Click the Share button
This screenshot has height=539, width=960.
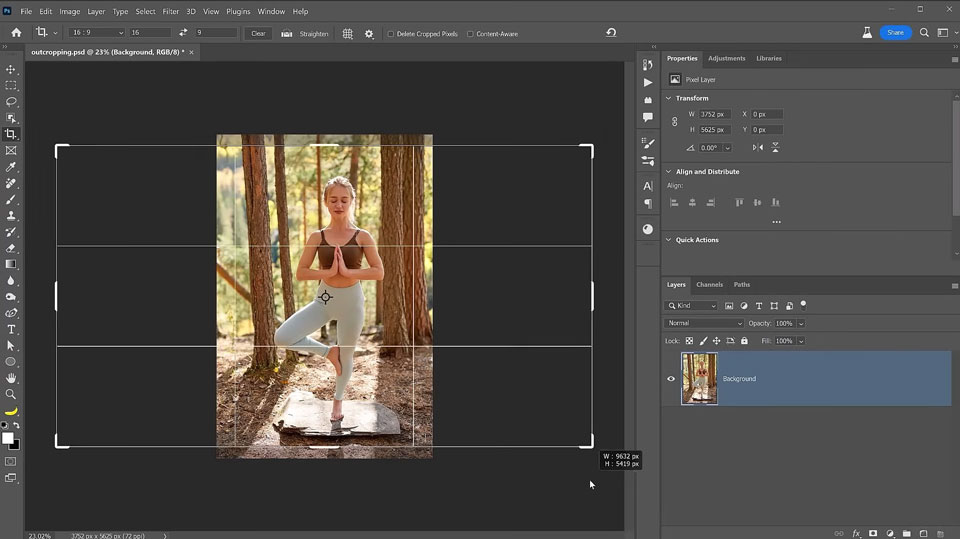pos(895,32)
